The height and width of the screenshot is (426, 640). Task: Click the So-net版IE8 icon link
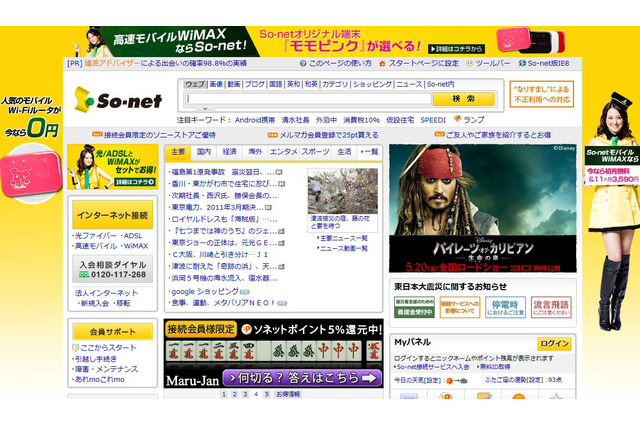tap(544, 64)
